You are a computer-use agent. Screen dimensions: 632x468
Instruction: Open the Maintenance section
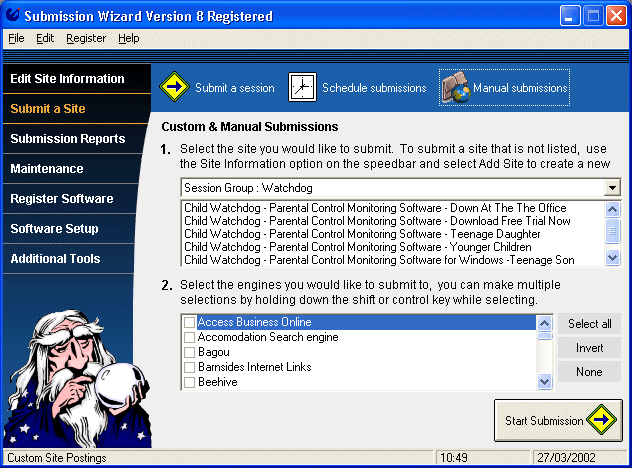72,168
